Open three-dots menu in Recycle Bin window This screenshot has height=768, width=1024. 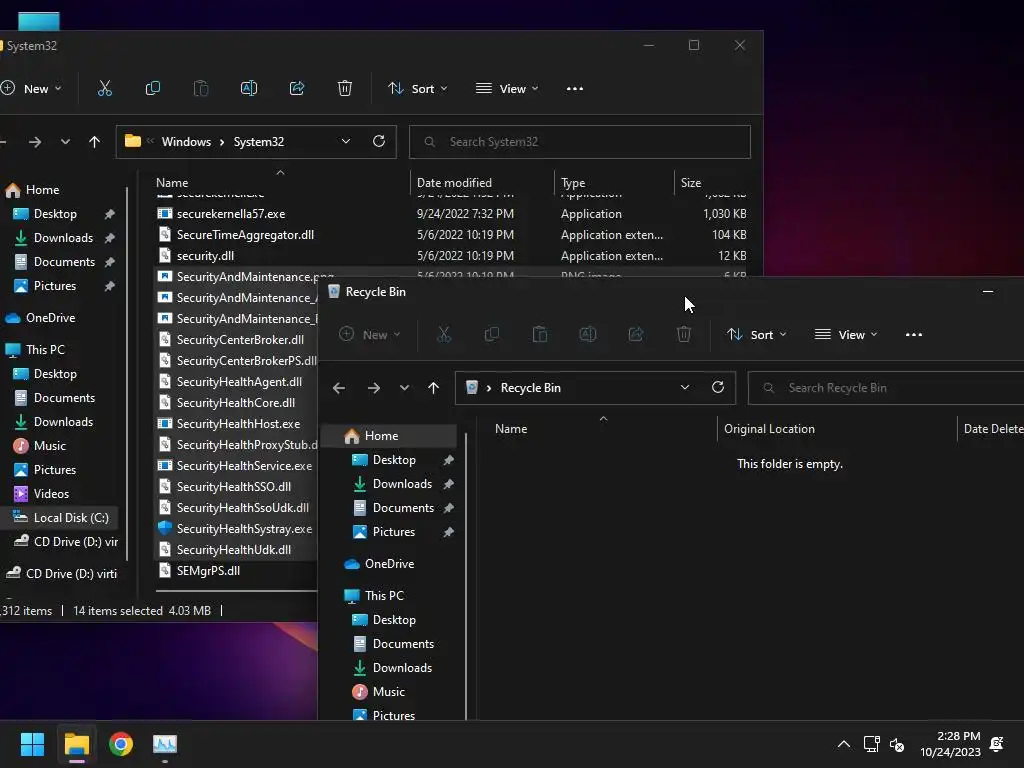pyautogui.click(x=914, y=335)
